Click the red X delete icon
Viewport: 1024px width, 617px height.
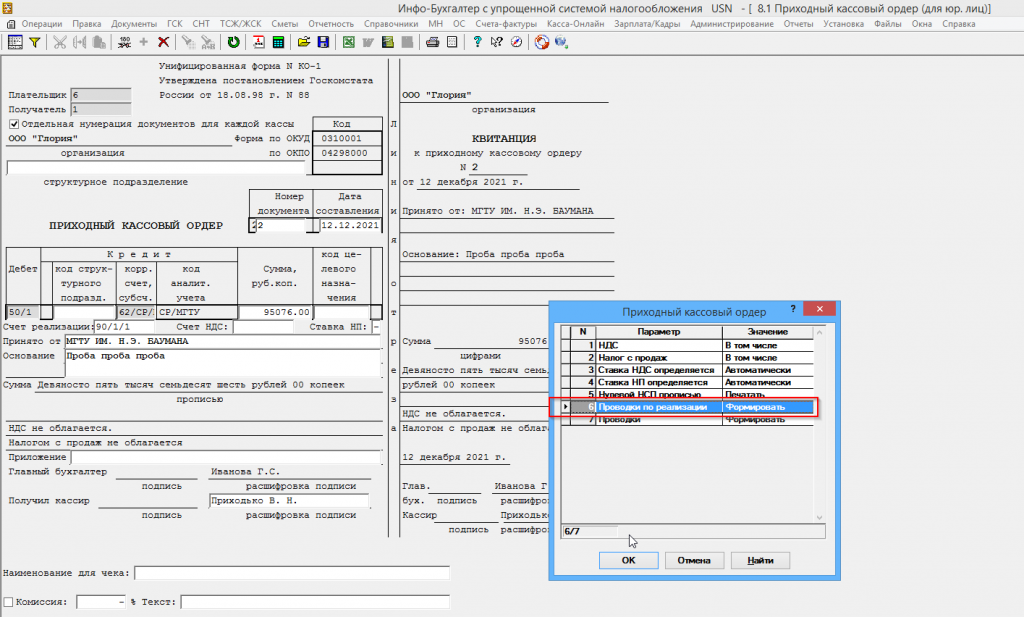coord(163,42)
